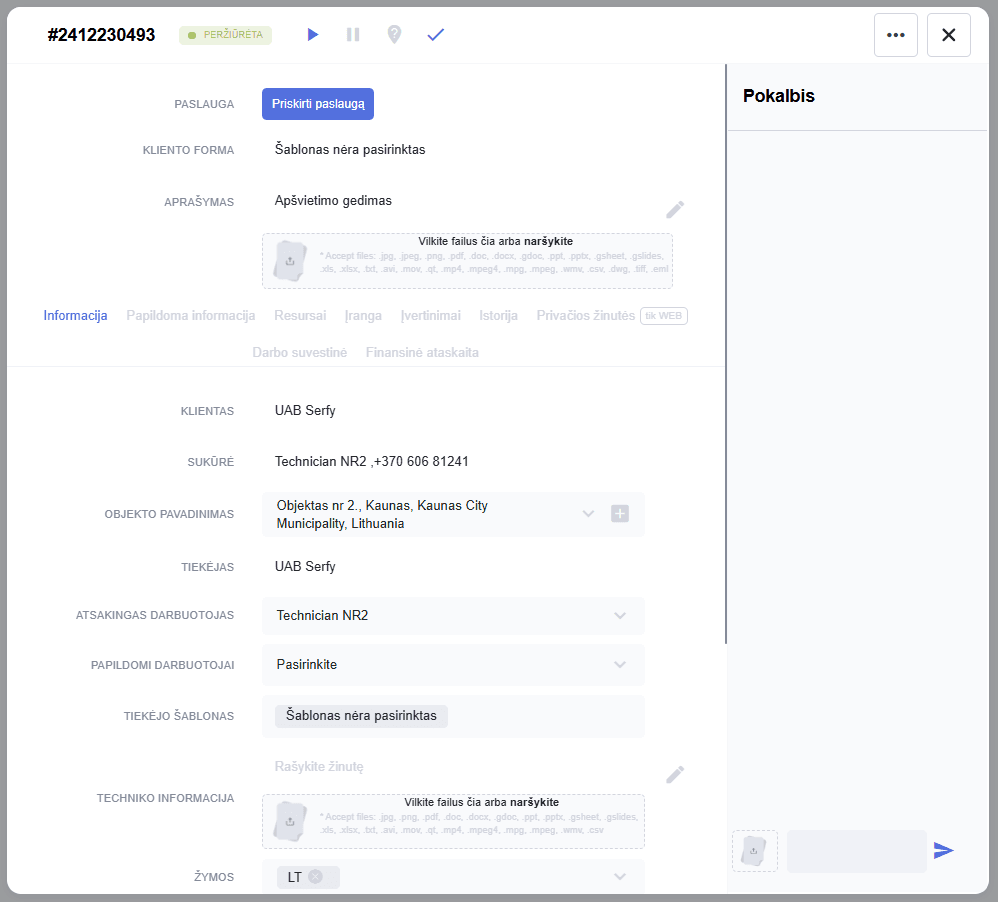Send the chat message with the arrow icon
The image size is (998, 902).
[943, 851]
